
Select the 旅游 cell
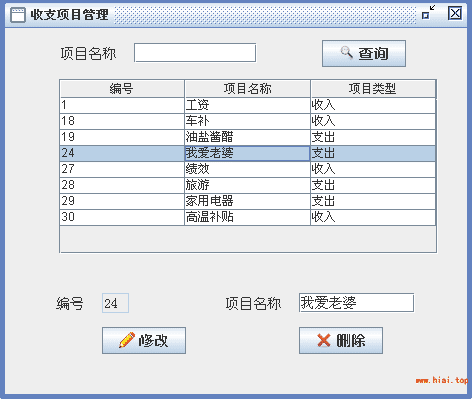(x=247, y=185)
